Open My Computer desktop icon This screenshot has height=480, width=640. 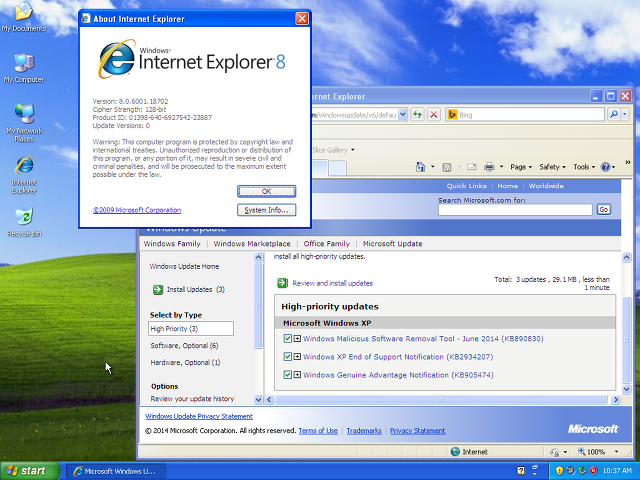pos(24,68)
